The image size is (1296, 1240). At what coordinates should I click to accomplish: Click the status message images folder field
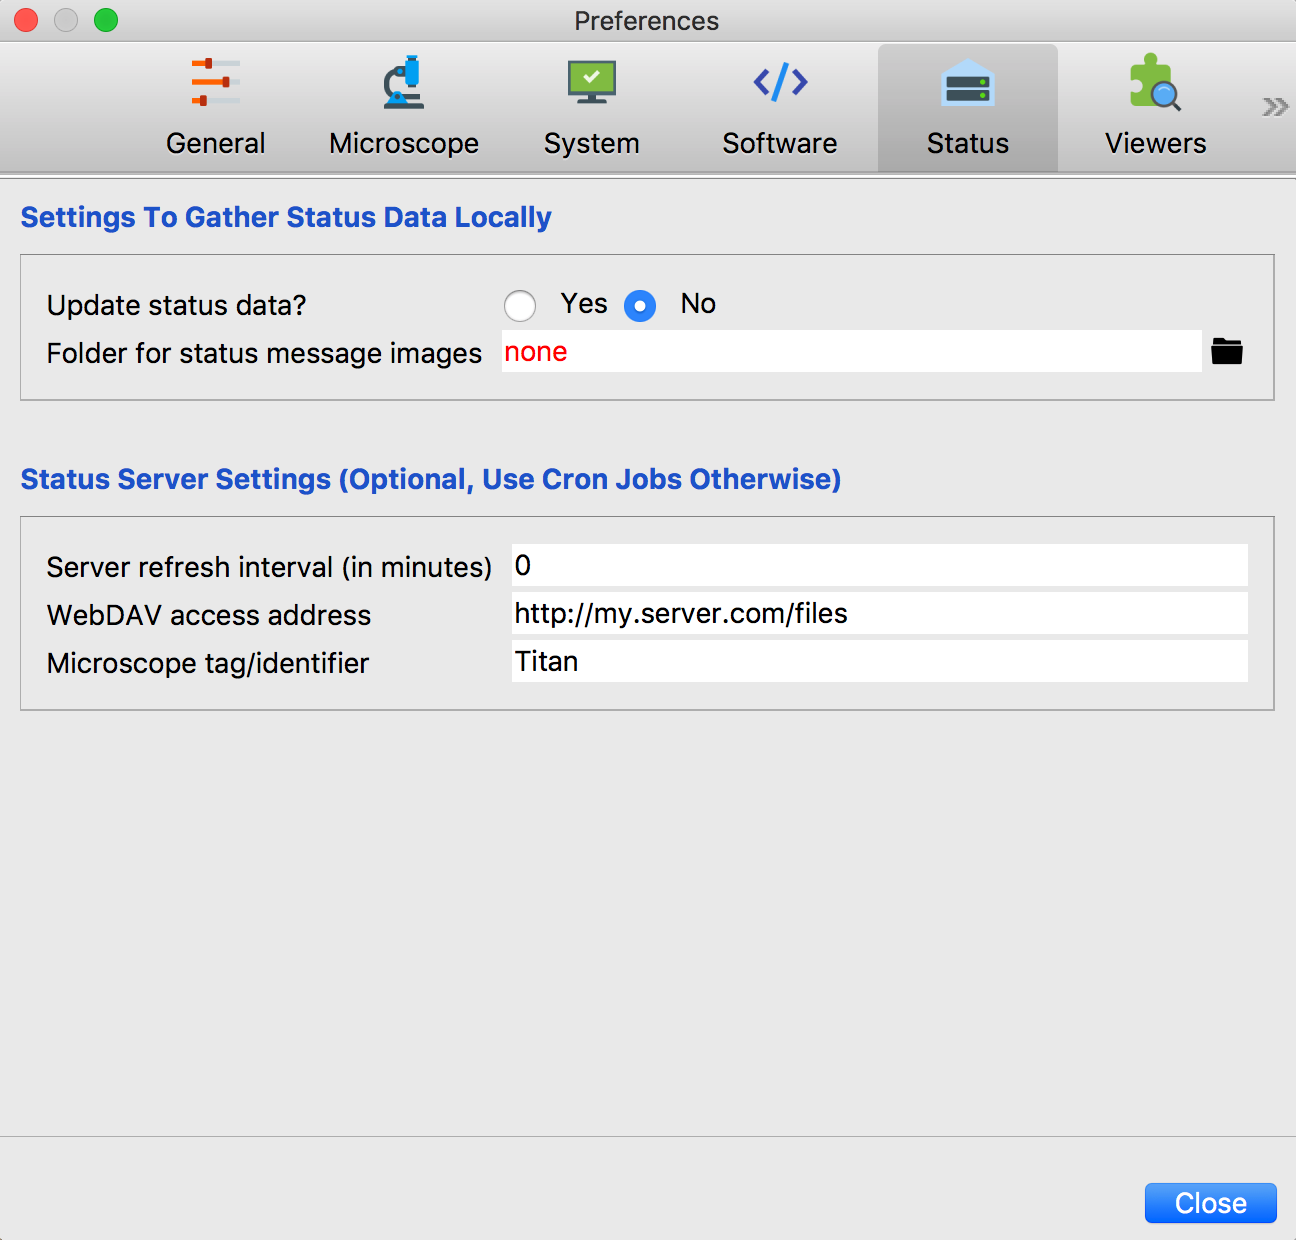(x=850, y=352)
